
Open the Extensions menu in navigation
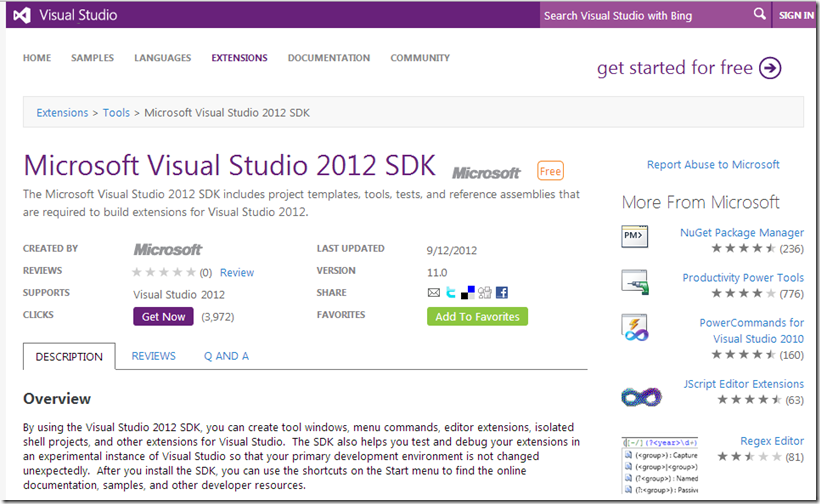[x=239, y=58]
